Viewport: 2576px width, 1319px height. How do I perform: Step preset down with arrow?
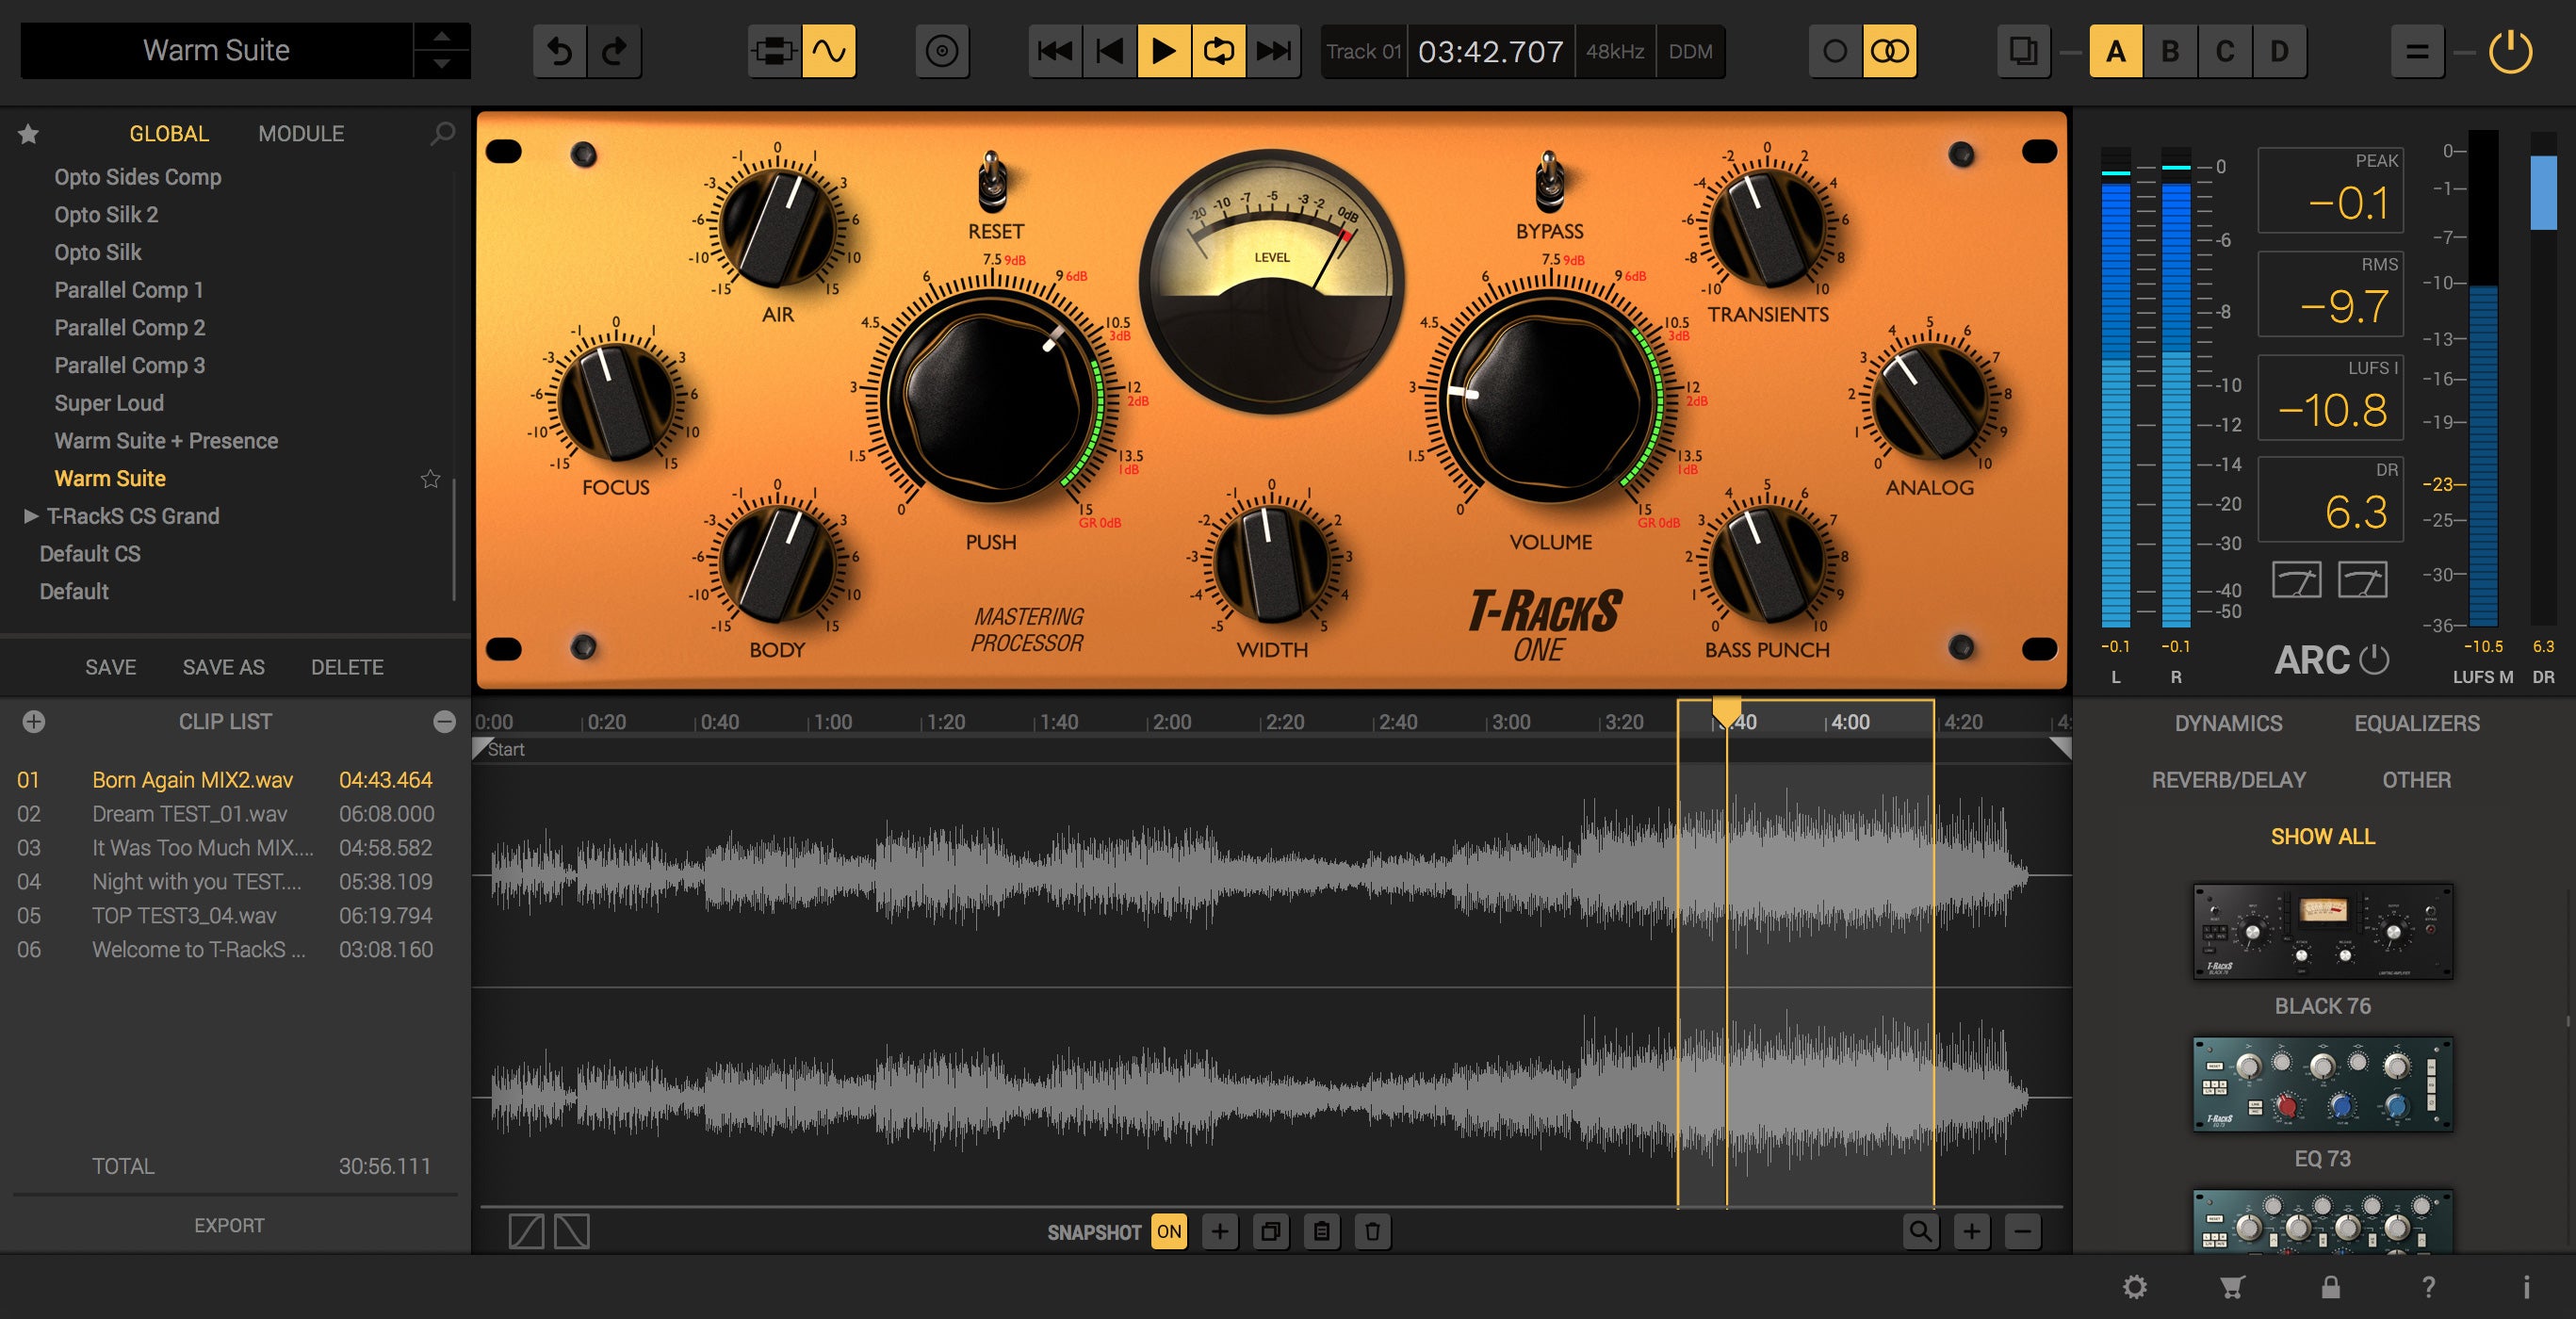tap(441, 64)
